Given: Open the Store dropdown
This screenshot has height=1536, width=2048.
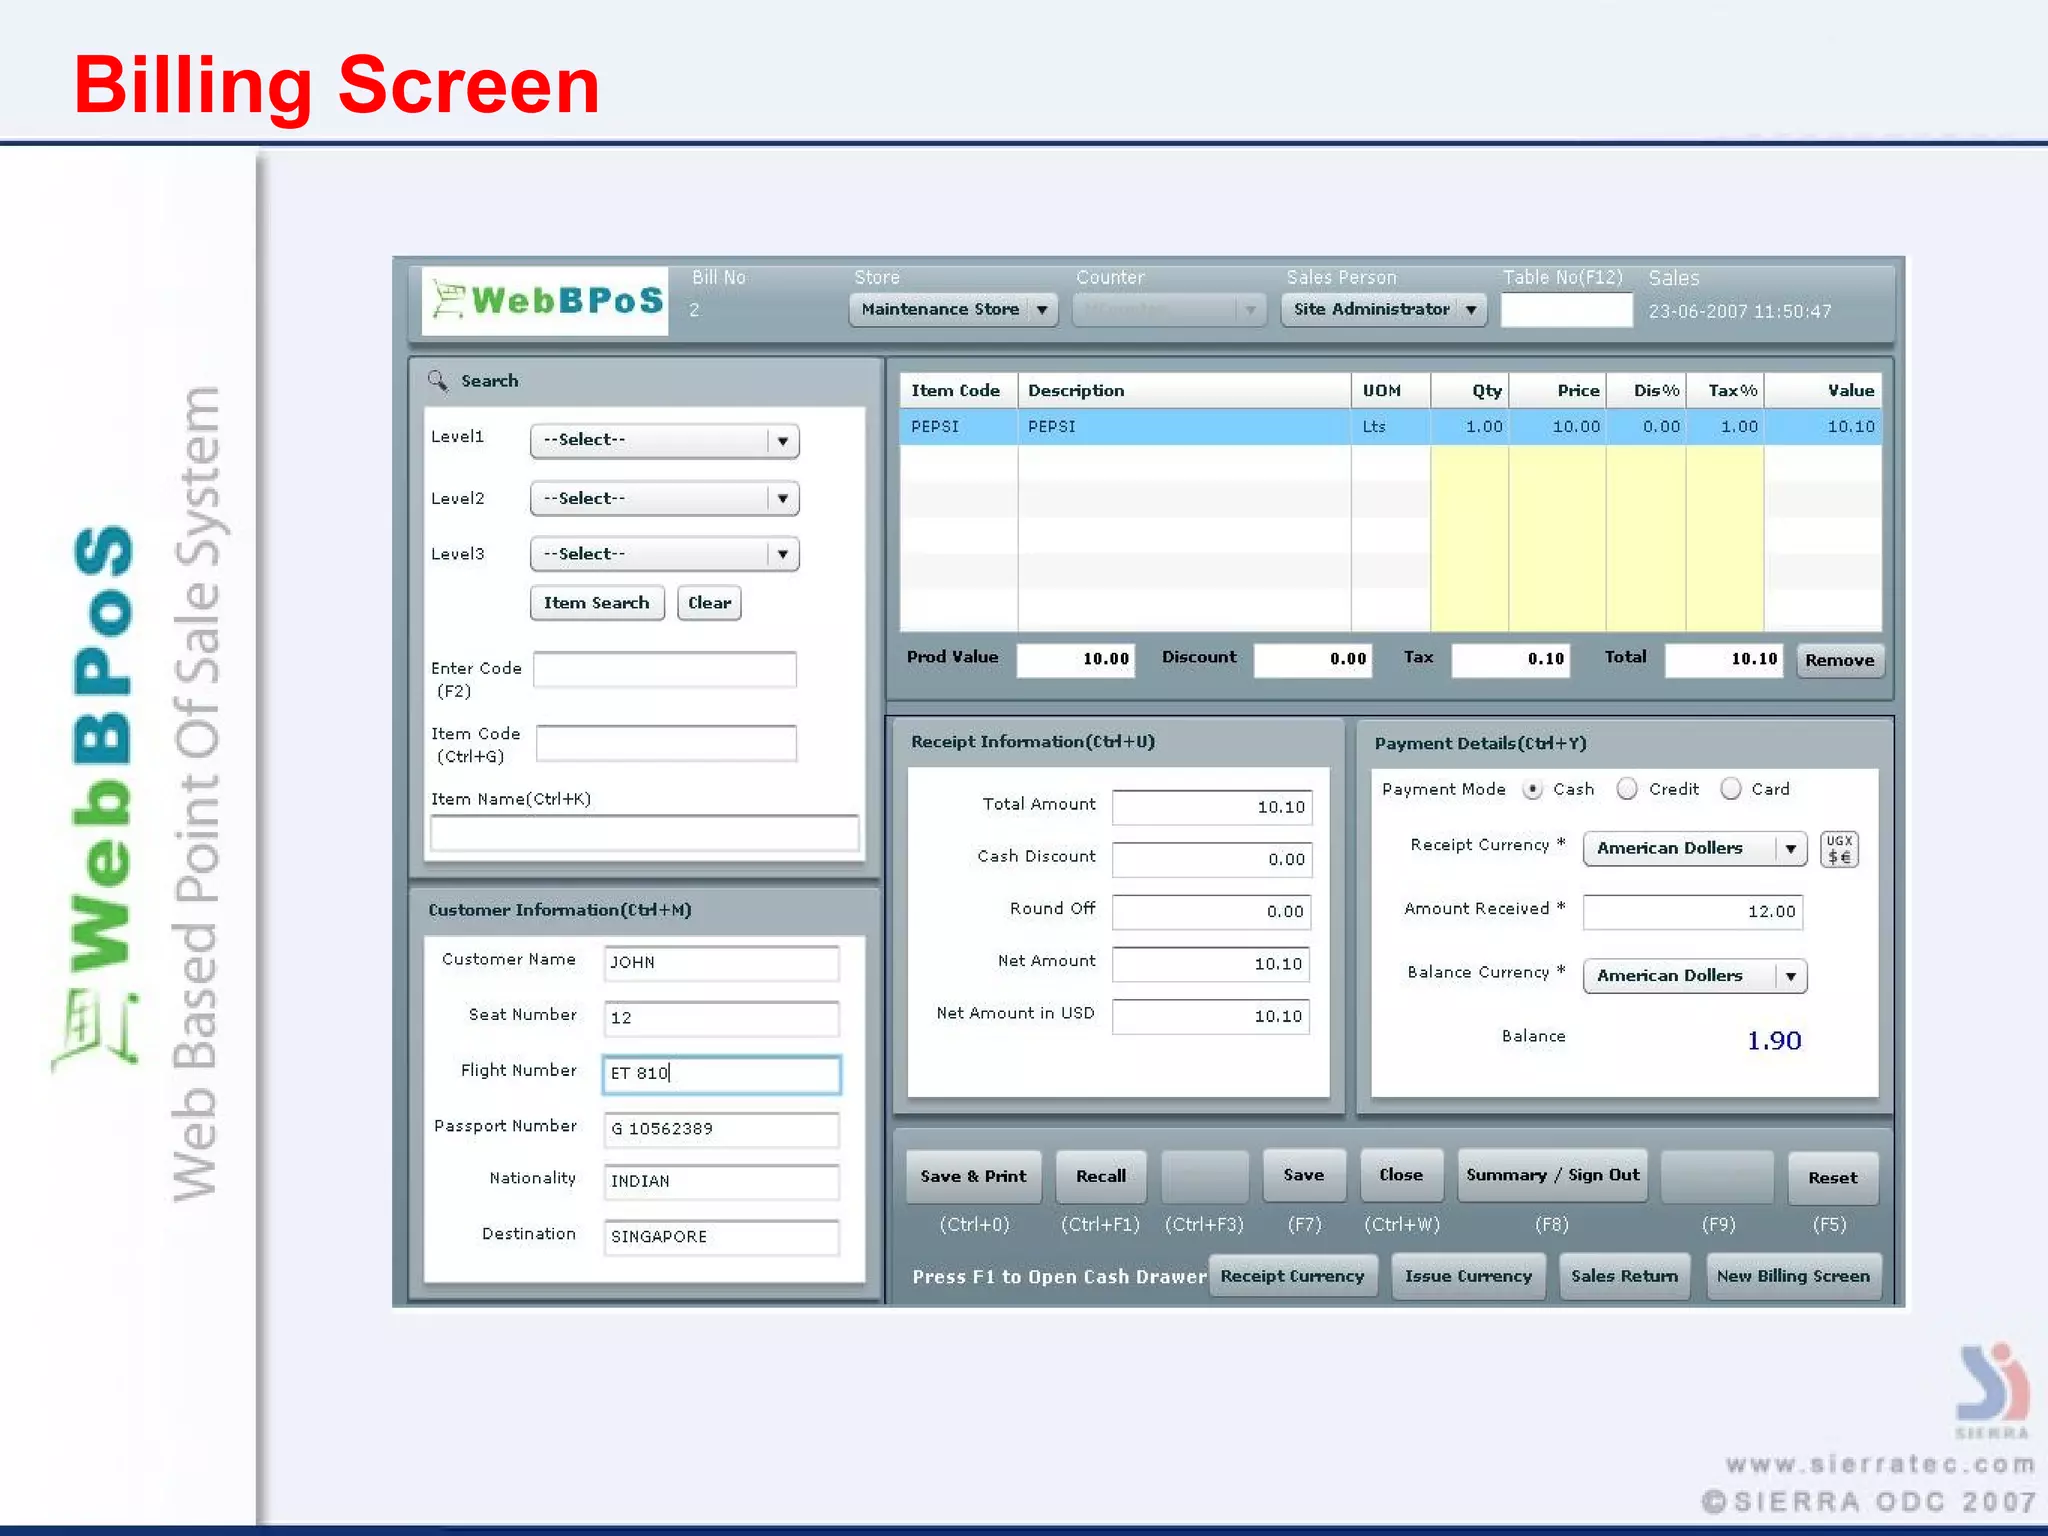Looking at the screenshot, I should click(x=953, y=310).
